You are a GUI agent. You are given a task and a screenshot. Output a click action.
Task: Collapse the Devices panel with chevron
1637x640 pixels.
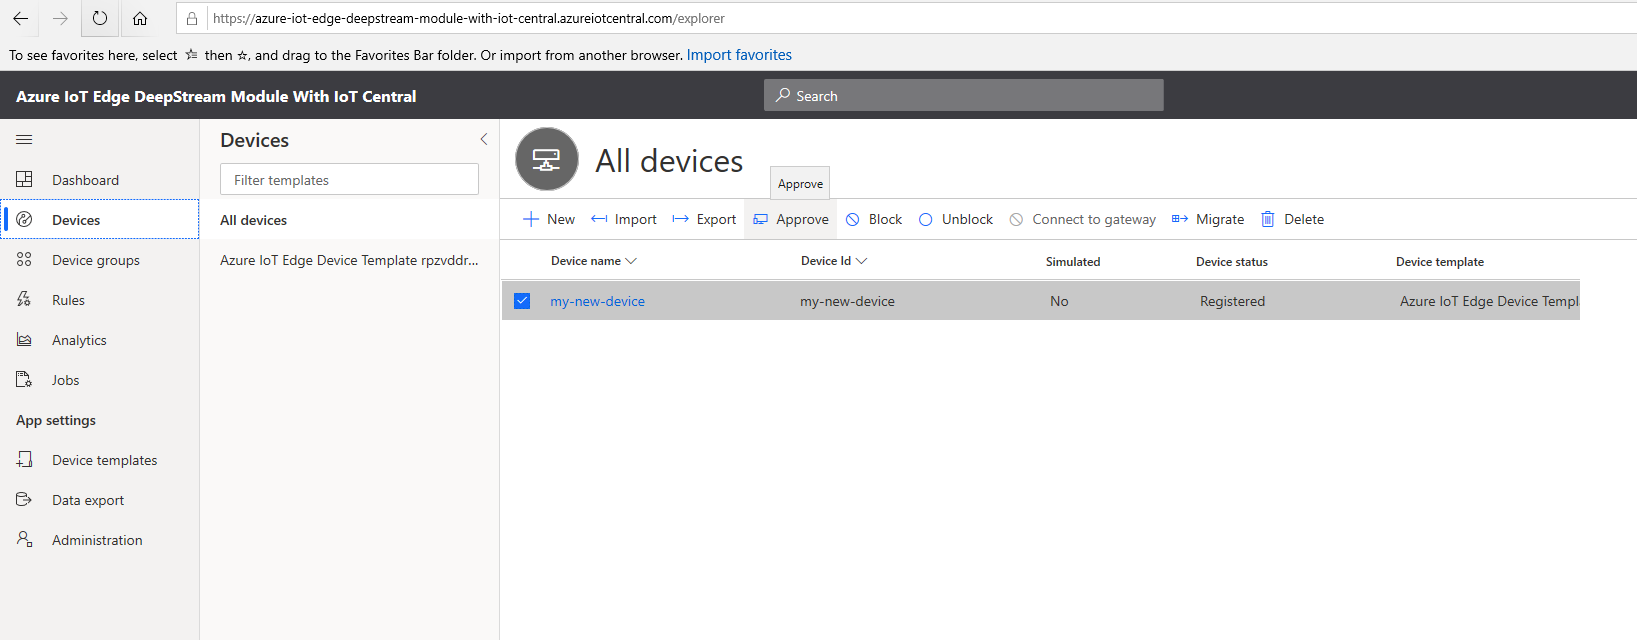coord(484,139)
